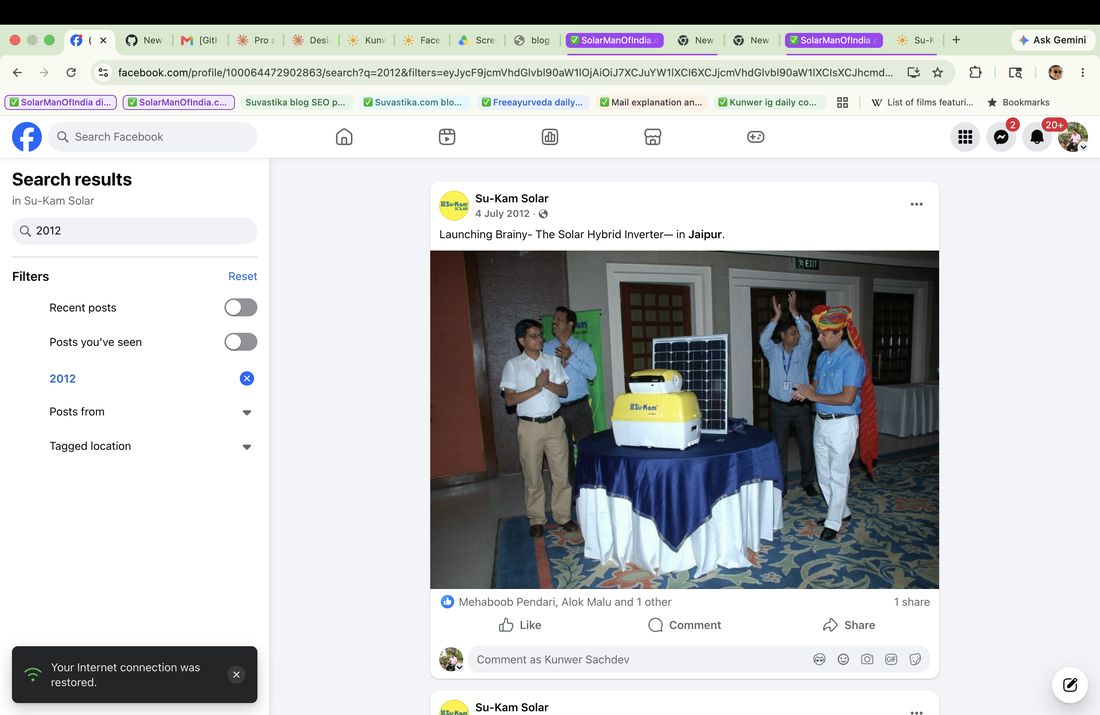Image resolution: width=1100 pixels, height=715 pixels.
Task: Open Facebook notifications bell
Action: (x=1037, y=137)
